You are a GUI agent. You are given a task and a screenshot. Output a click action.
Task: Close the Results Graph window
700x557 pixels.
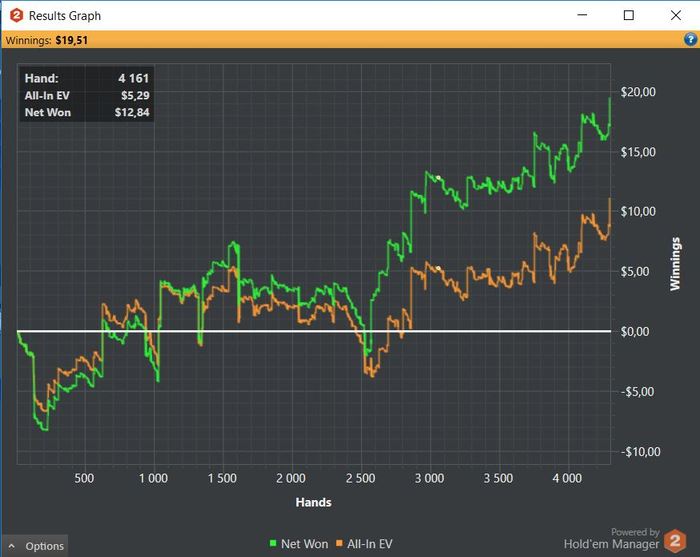pos(676,15)
